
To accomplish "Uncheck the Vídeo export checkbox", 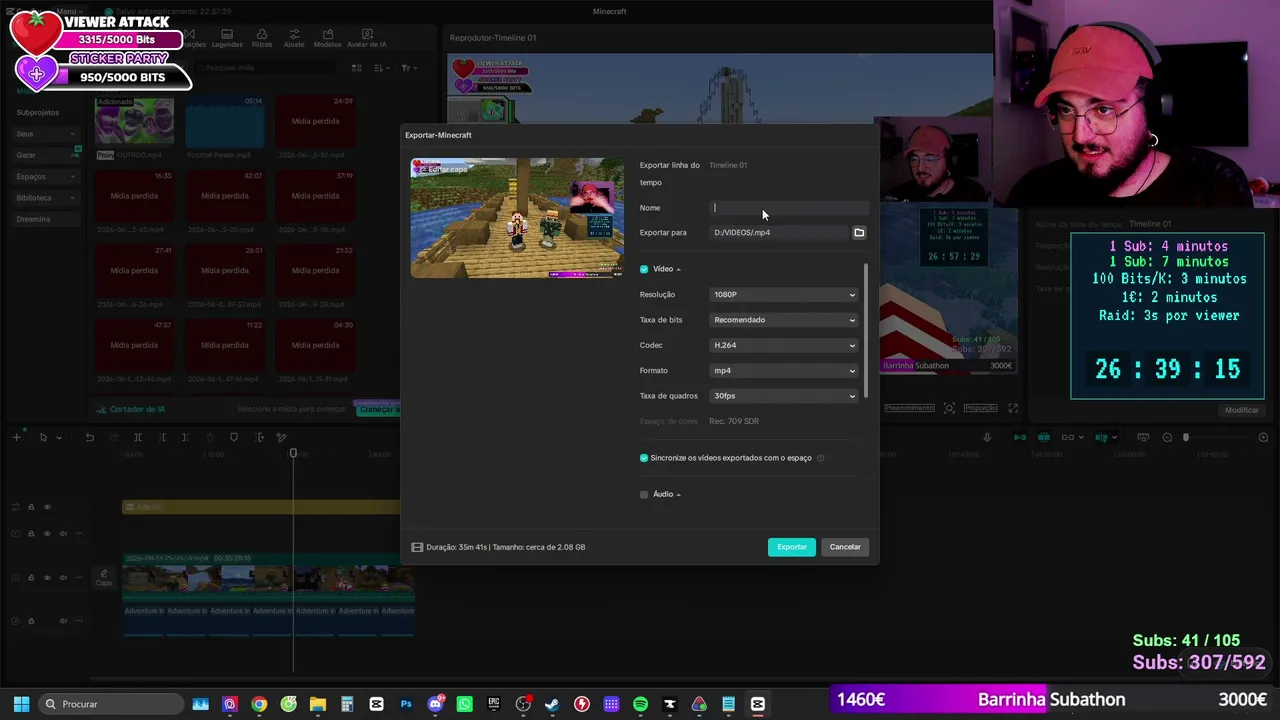I will click(x=644, y=269).
